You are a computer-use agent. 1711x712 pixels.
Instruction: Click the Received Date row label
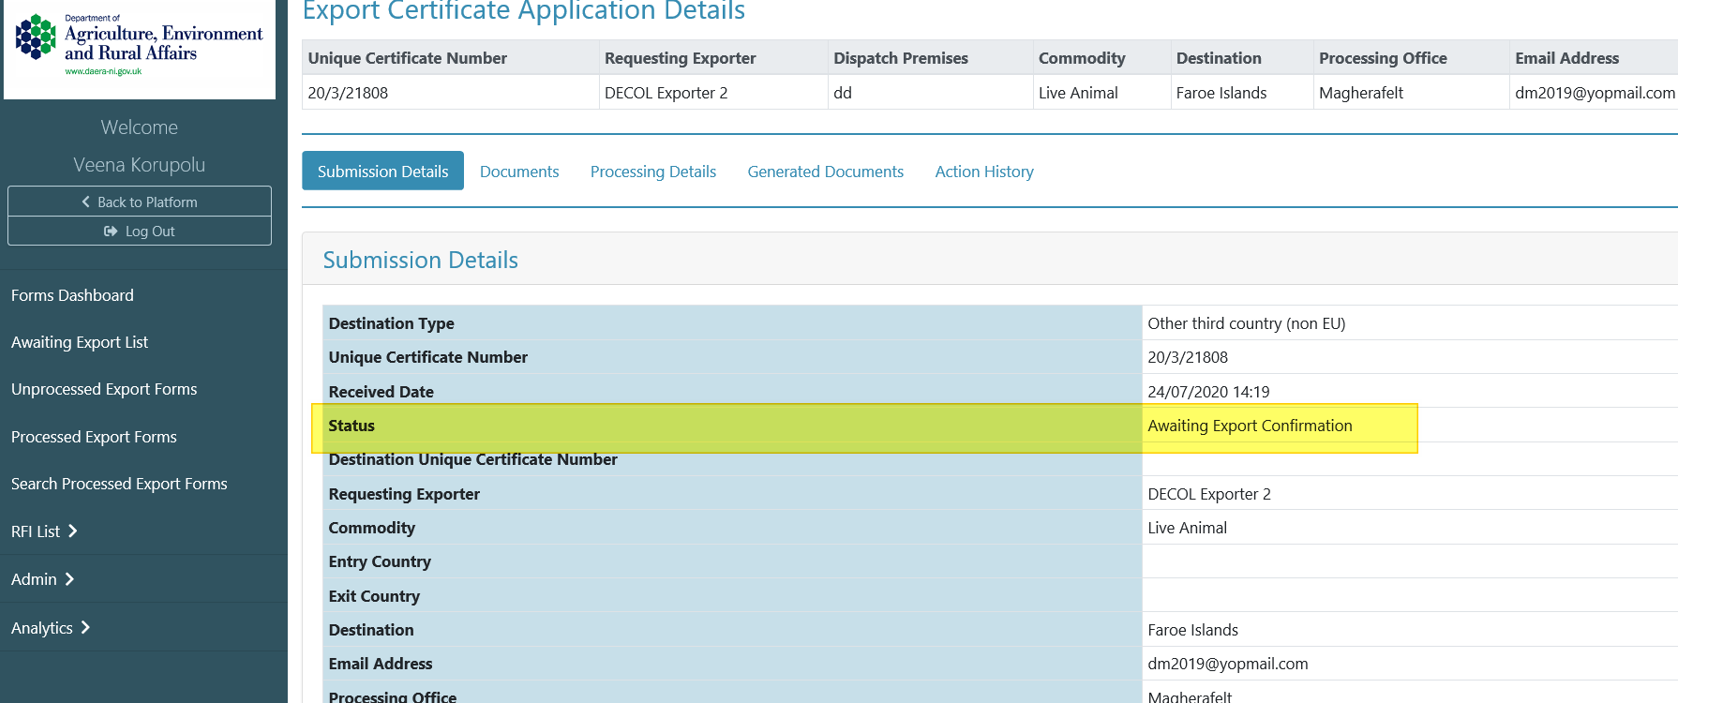(x=381, y=391)
